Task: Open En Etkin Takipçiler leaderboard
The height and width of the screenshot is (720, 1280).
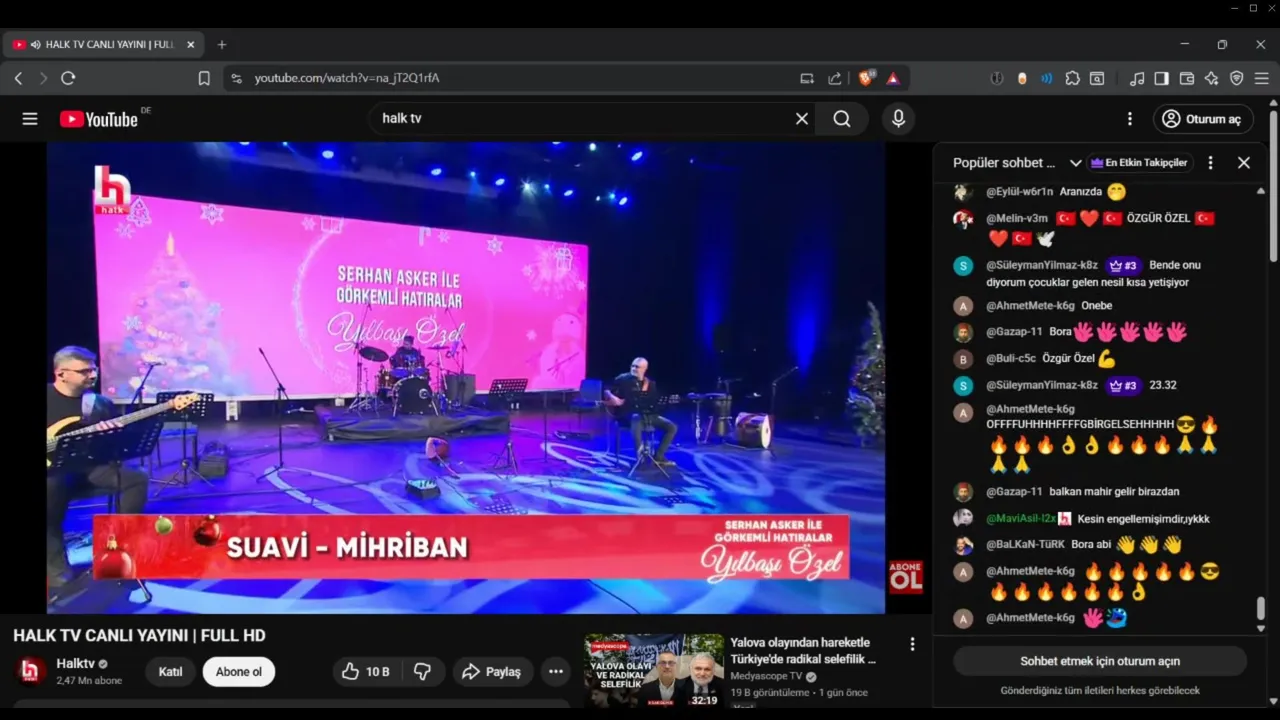Action: click(x=1140, y=163)
